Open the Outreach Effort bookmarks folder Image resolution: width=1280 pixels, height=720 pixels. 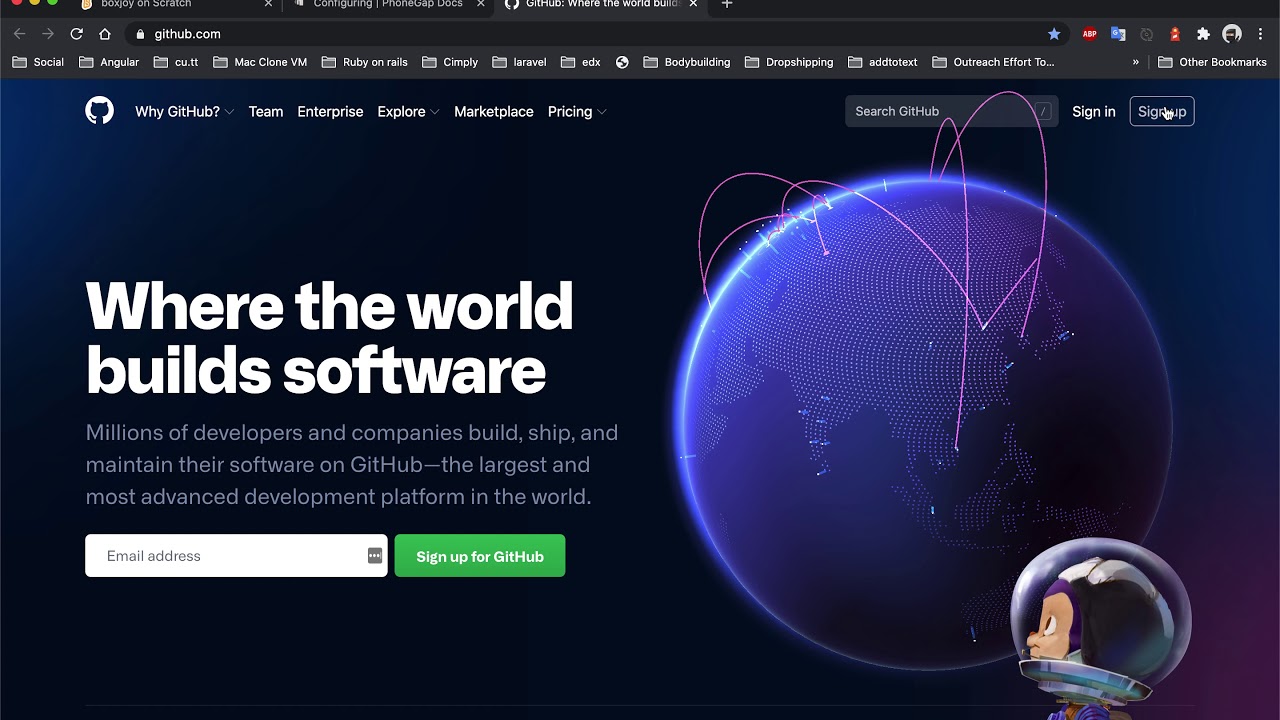(993, 62)
